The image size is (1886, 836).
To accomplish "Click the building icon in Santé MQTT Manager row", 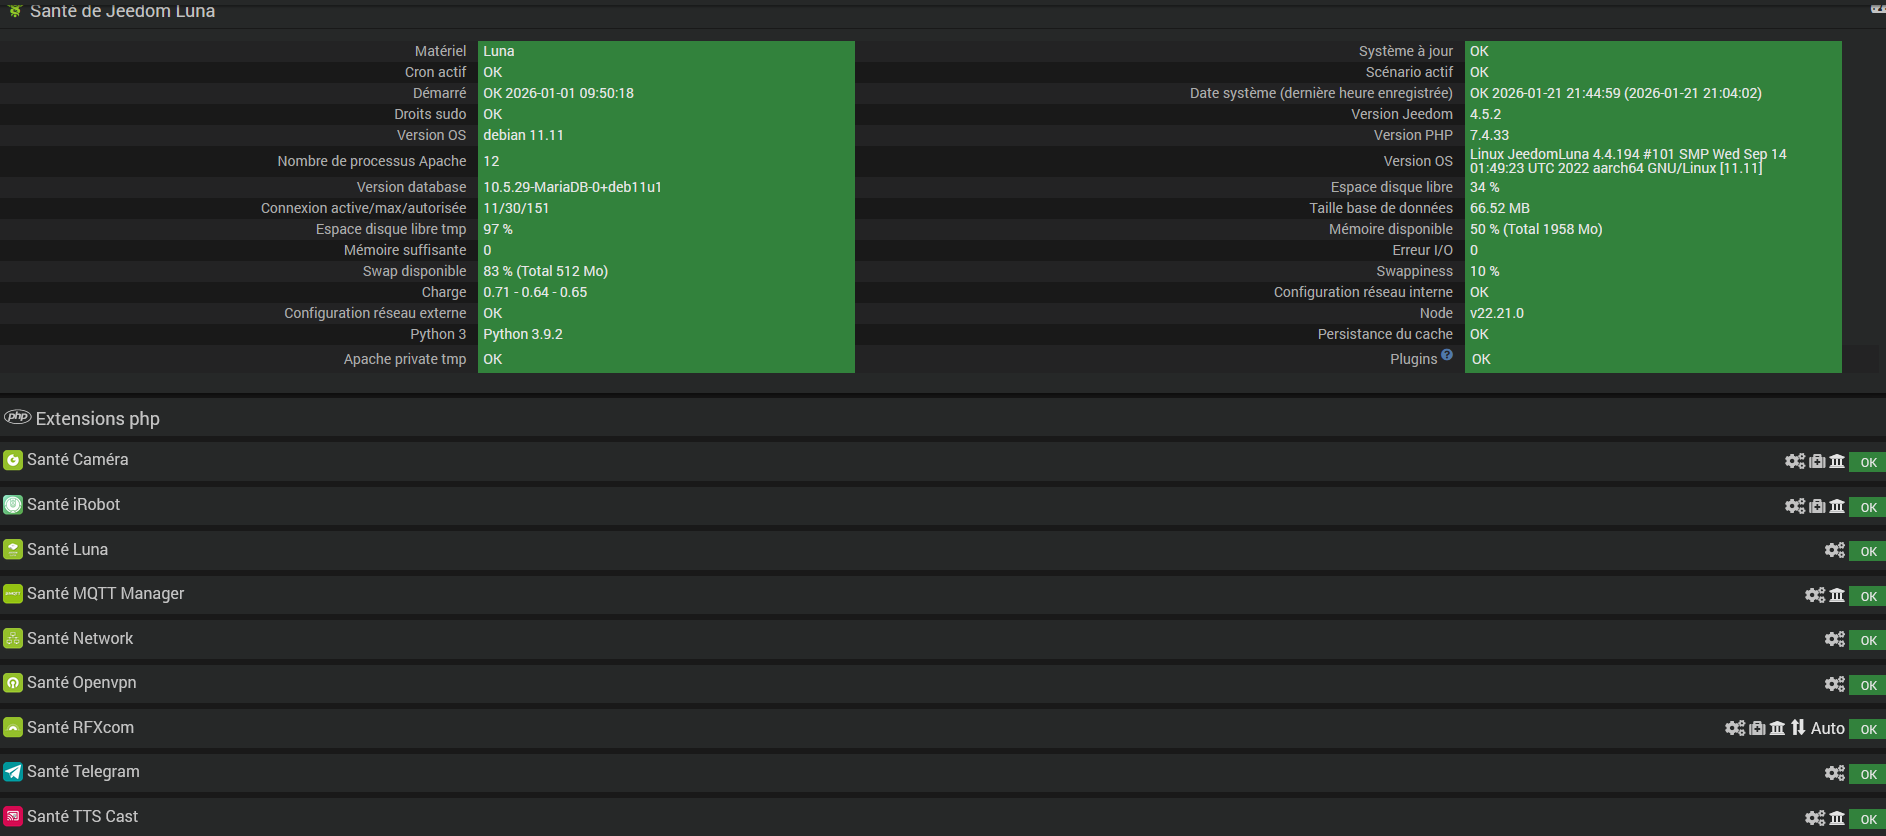I will tap(1837, 595).
